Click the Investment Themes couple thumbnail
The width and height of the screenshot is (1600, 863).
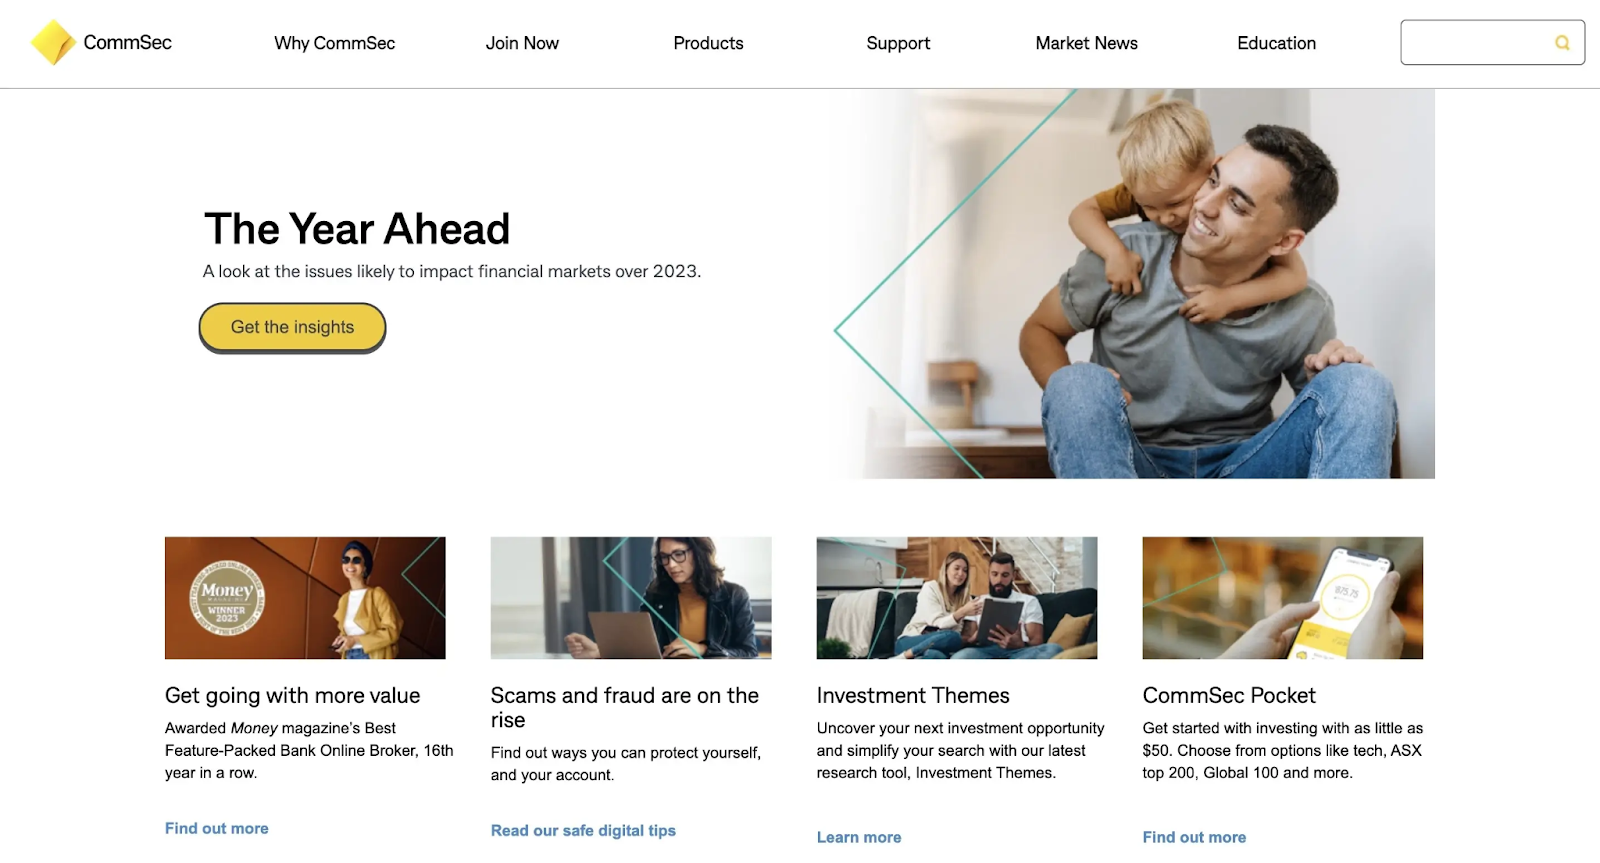coord(957,598)
